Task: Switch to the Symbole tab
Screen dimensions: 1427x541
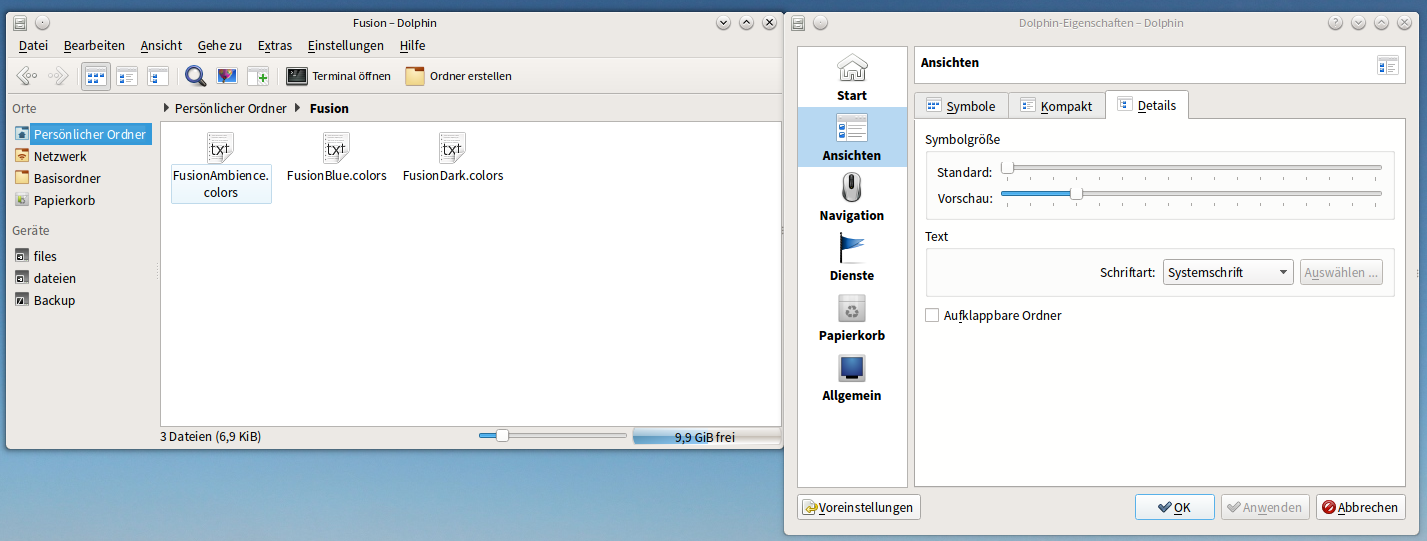Action: (x=960, y=106)
